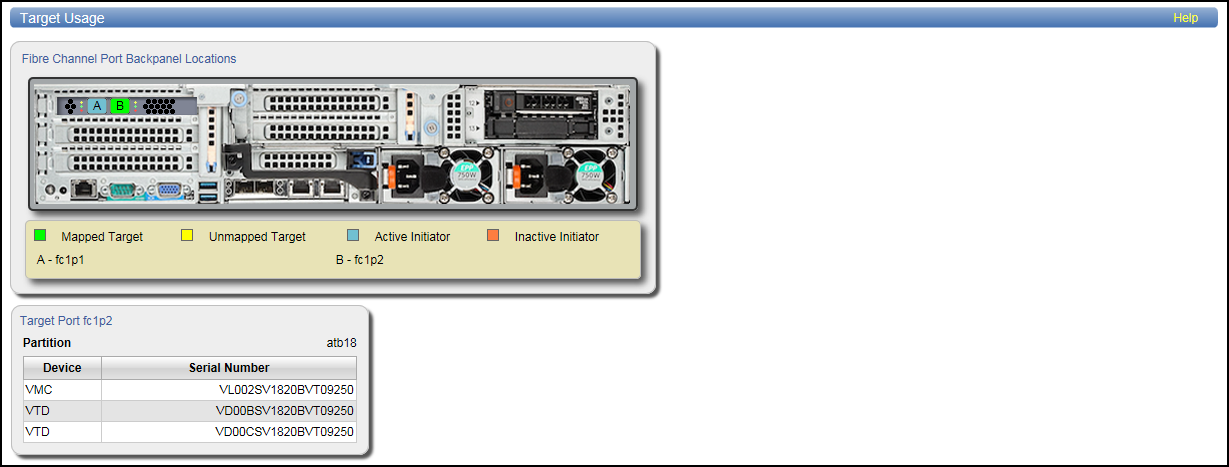Screen dimensions: 1229x467
Task: Open the Help link
Action: tap(1185, 18)
